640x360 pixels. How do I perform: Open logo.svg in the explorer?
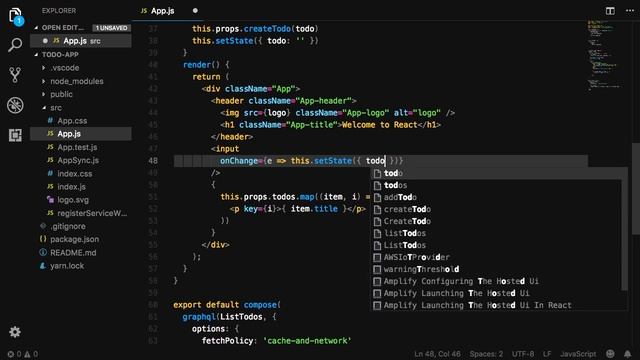click(x=81, y=200)
